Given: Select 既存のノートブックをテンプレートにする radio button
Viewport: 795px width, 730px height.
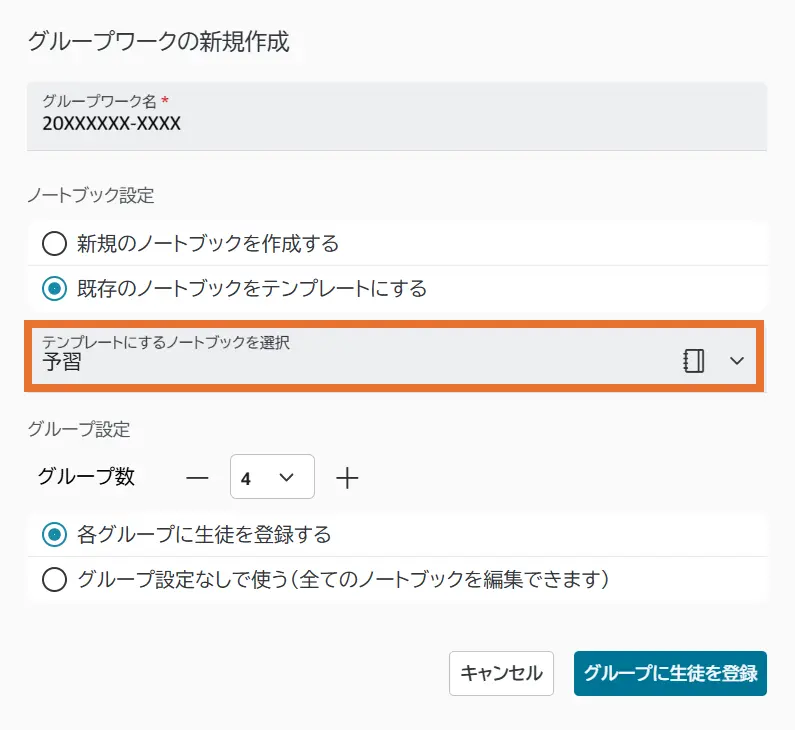Looking at the screenshot, I should click(55, 288).
